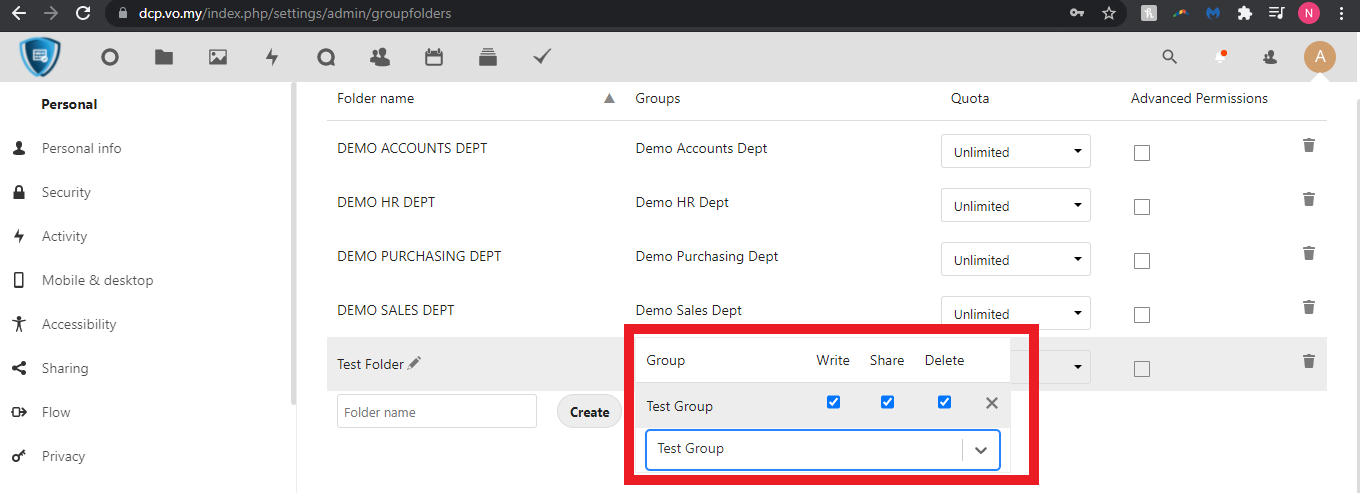Open the Files app folder icon

coord(164,57)
